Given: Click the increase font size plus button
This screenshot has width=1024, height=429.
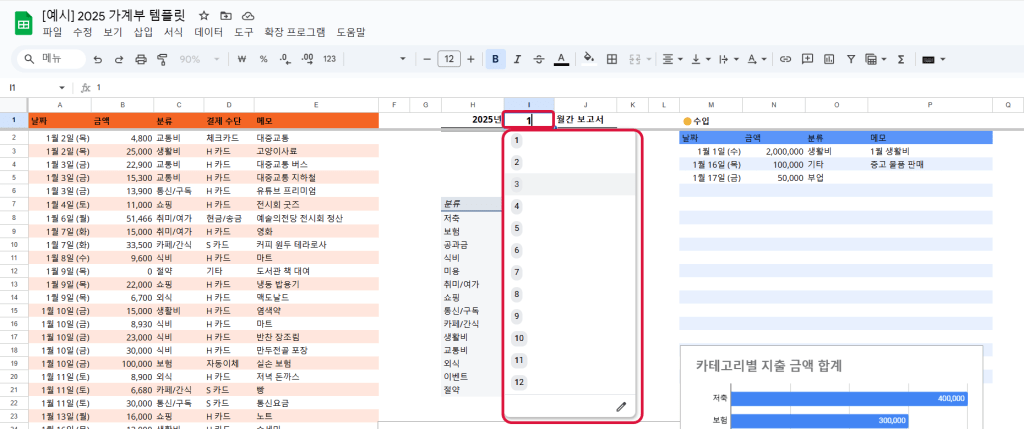Looking at the screenshot, I should coord(471,59).
